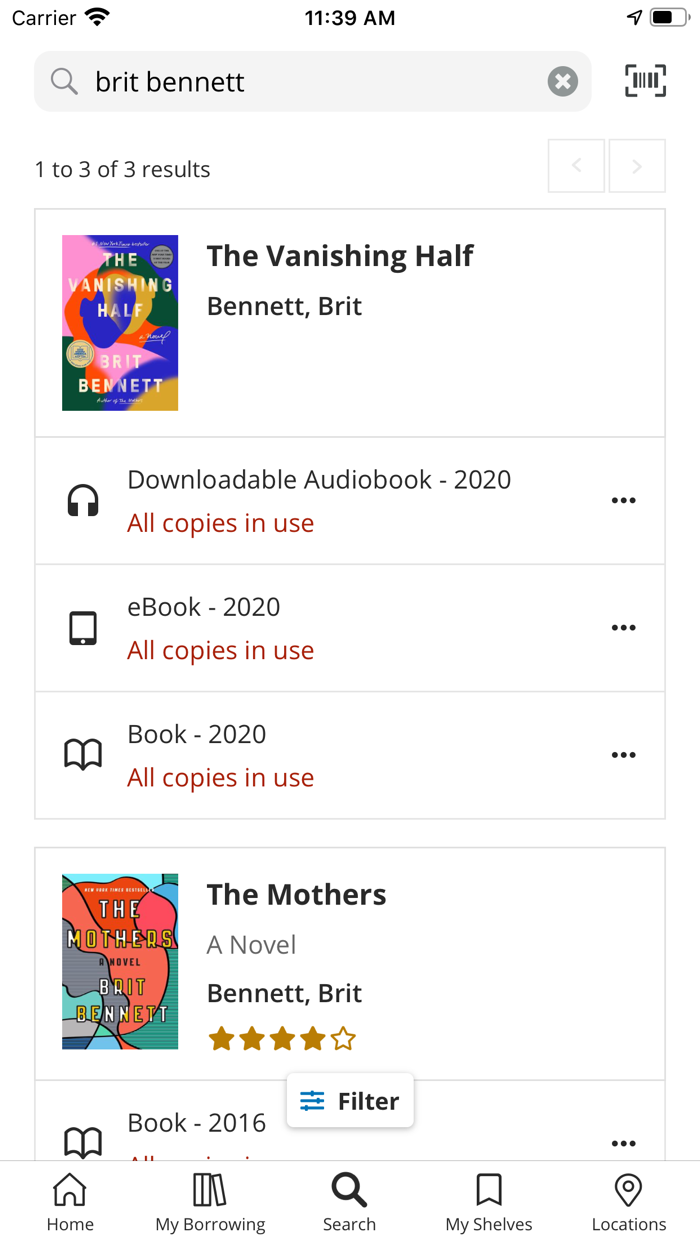Open The Mothers cover thumbnail
700x1244 pixels.
coord(120,961)
